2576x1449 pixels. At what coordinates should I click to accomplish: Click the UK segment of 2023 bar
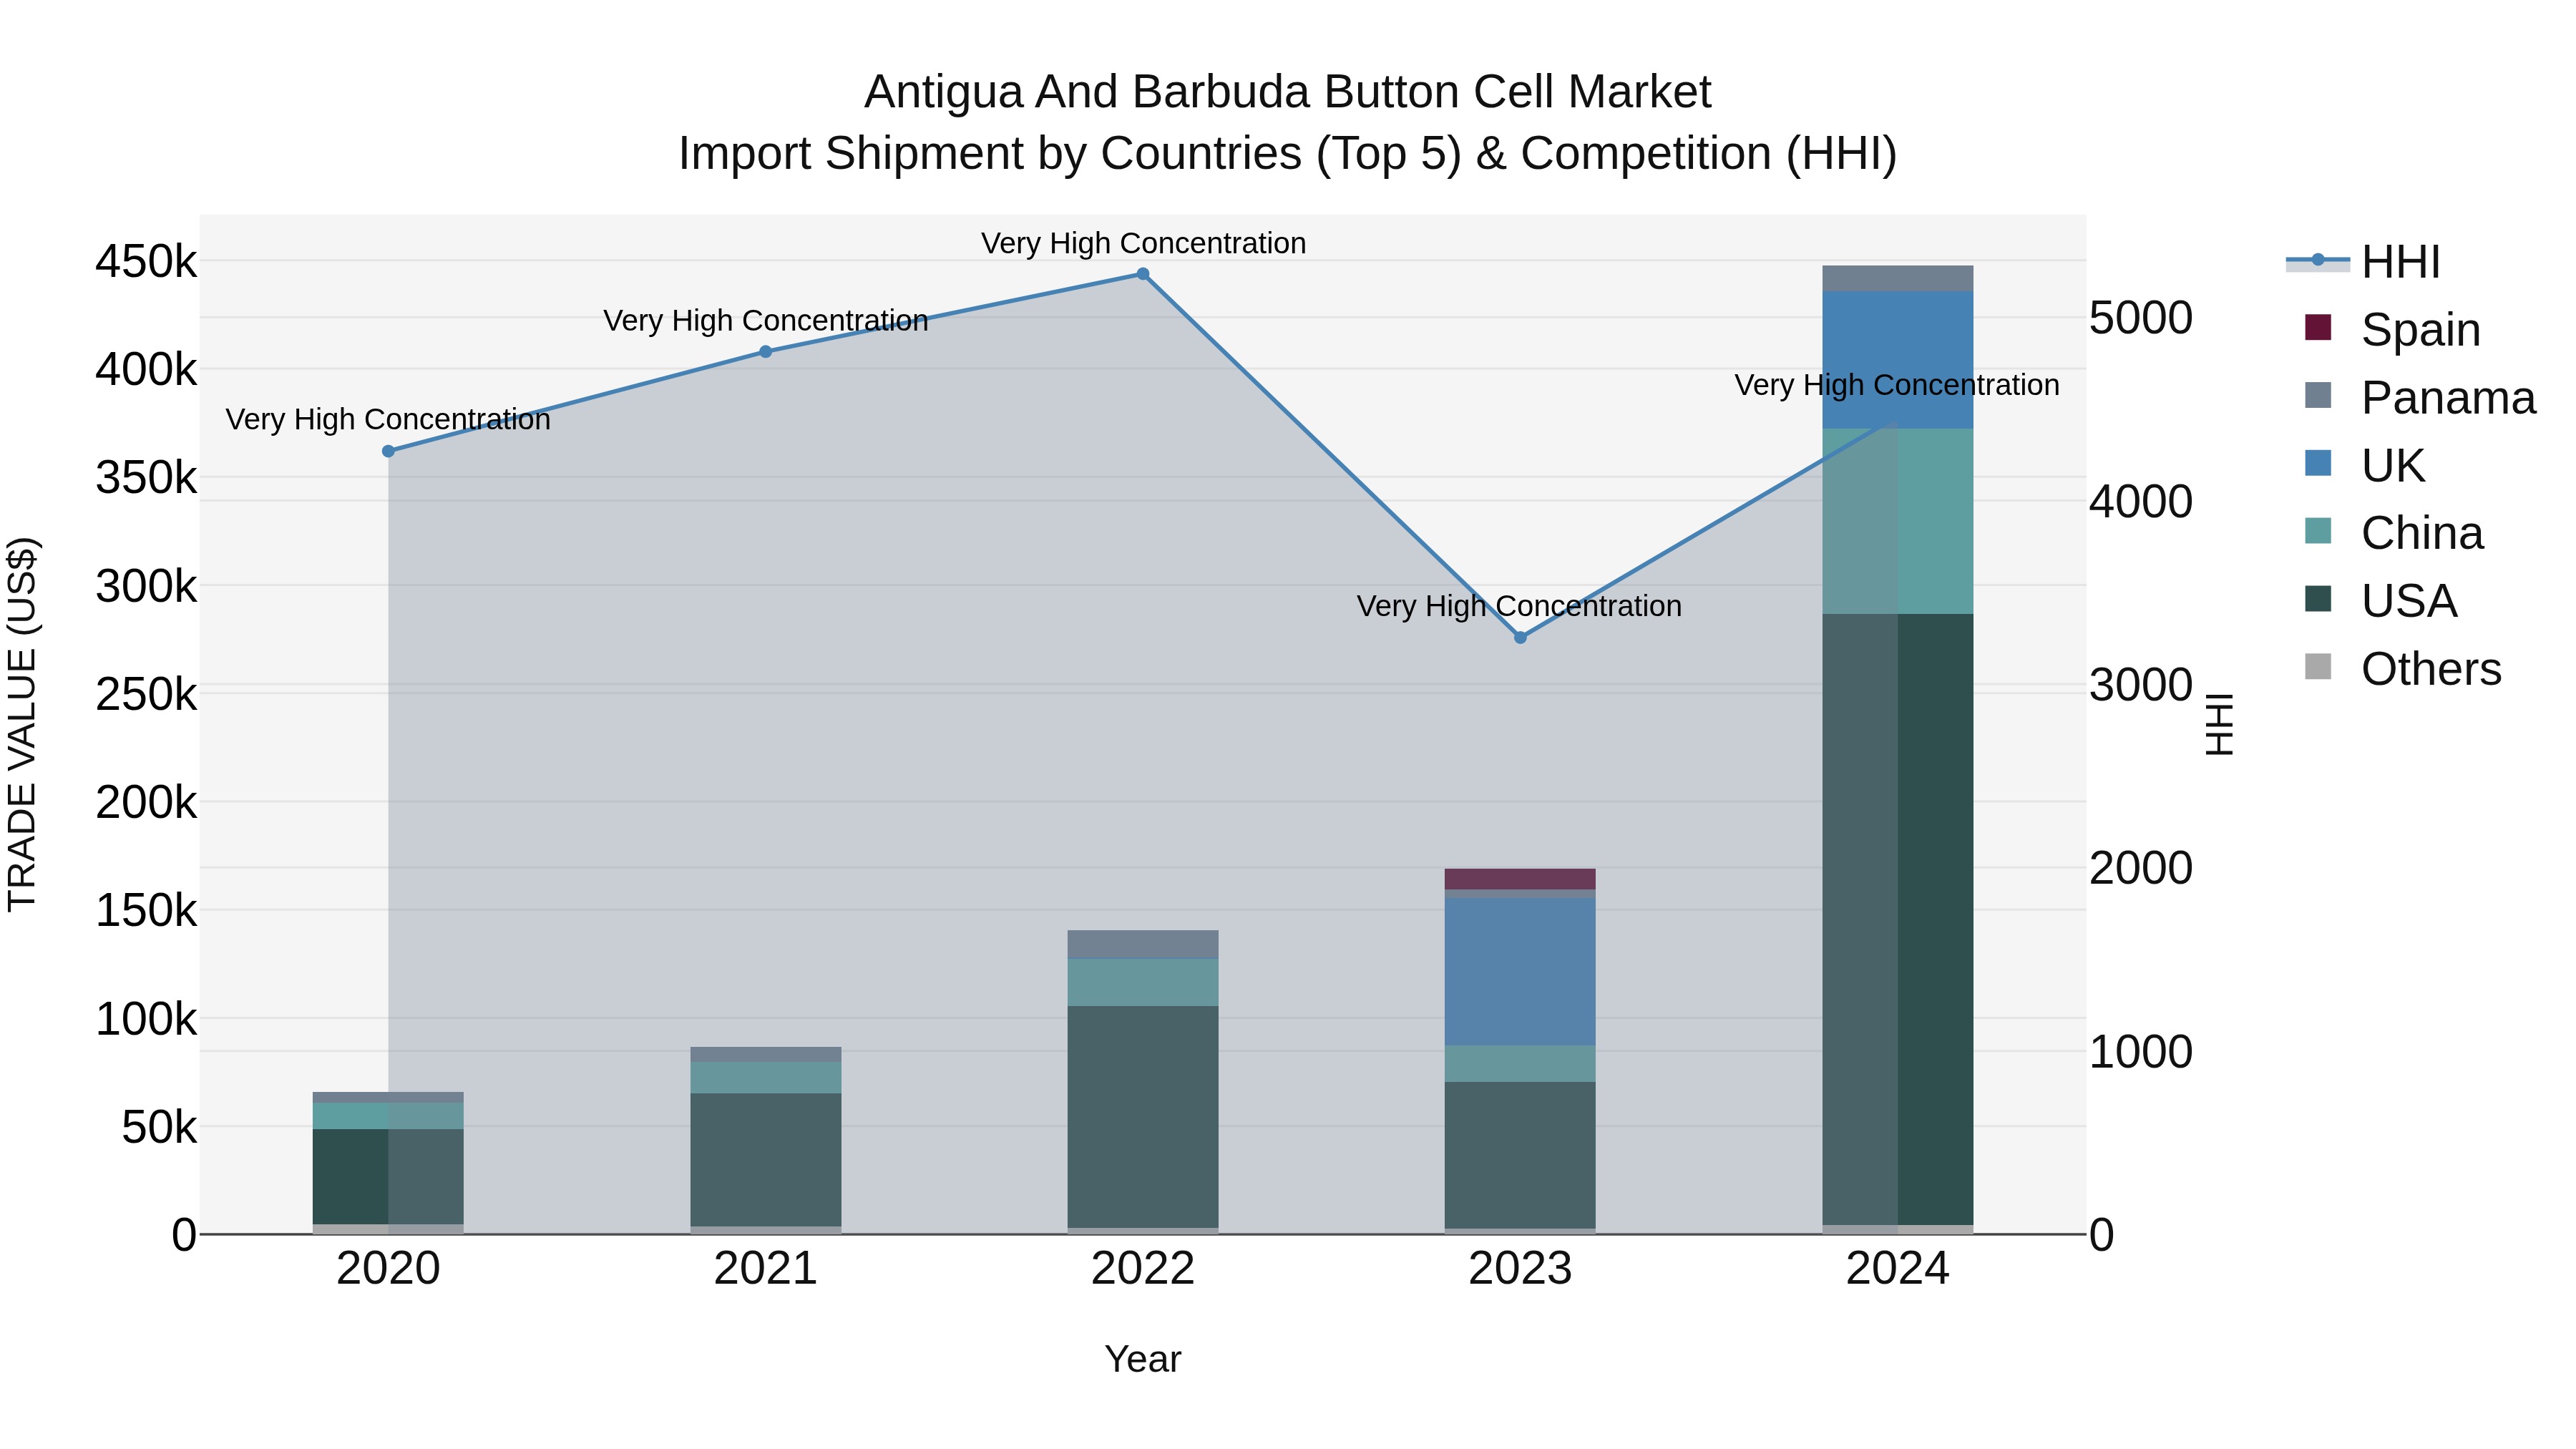click(x=1520, y=971)
